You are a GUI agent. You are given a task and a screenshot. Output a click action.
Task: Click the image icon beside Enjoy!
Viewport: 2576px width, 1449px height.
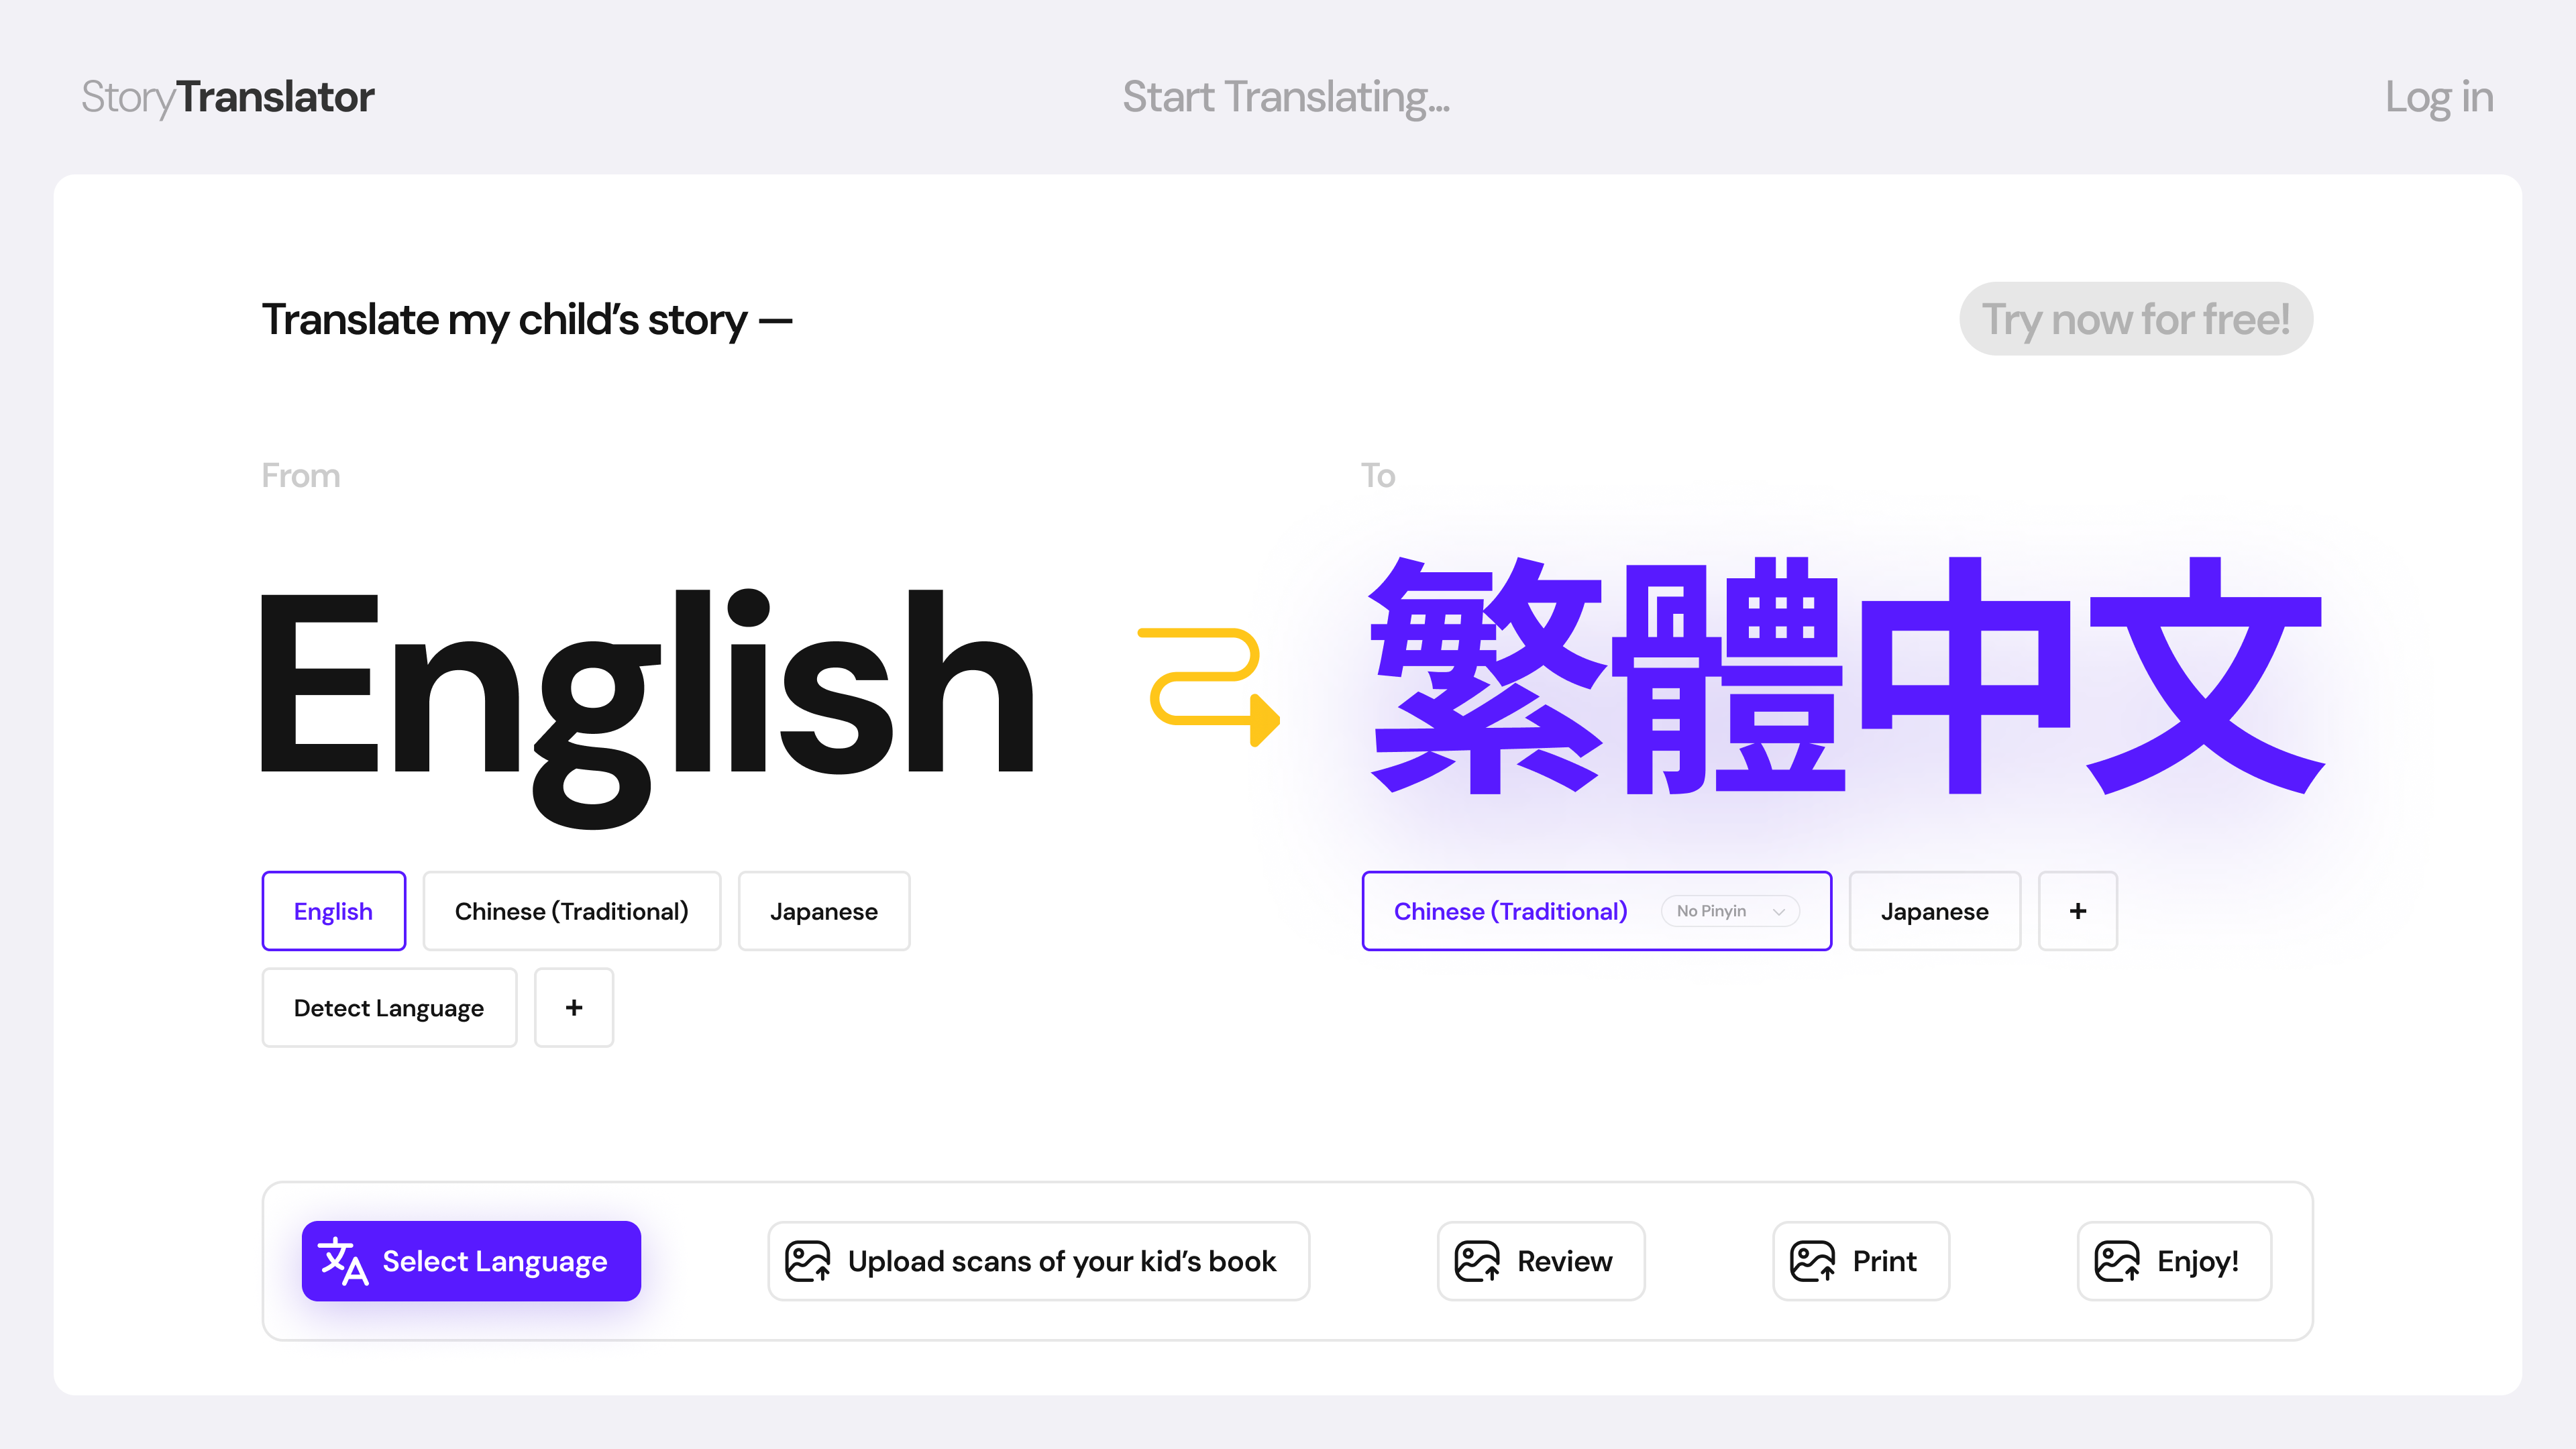pyautogui.click(x=2117, y=1261)
